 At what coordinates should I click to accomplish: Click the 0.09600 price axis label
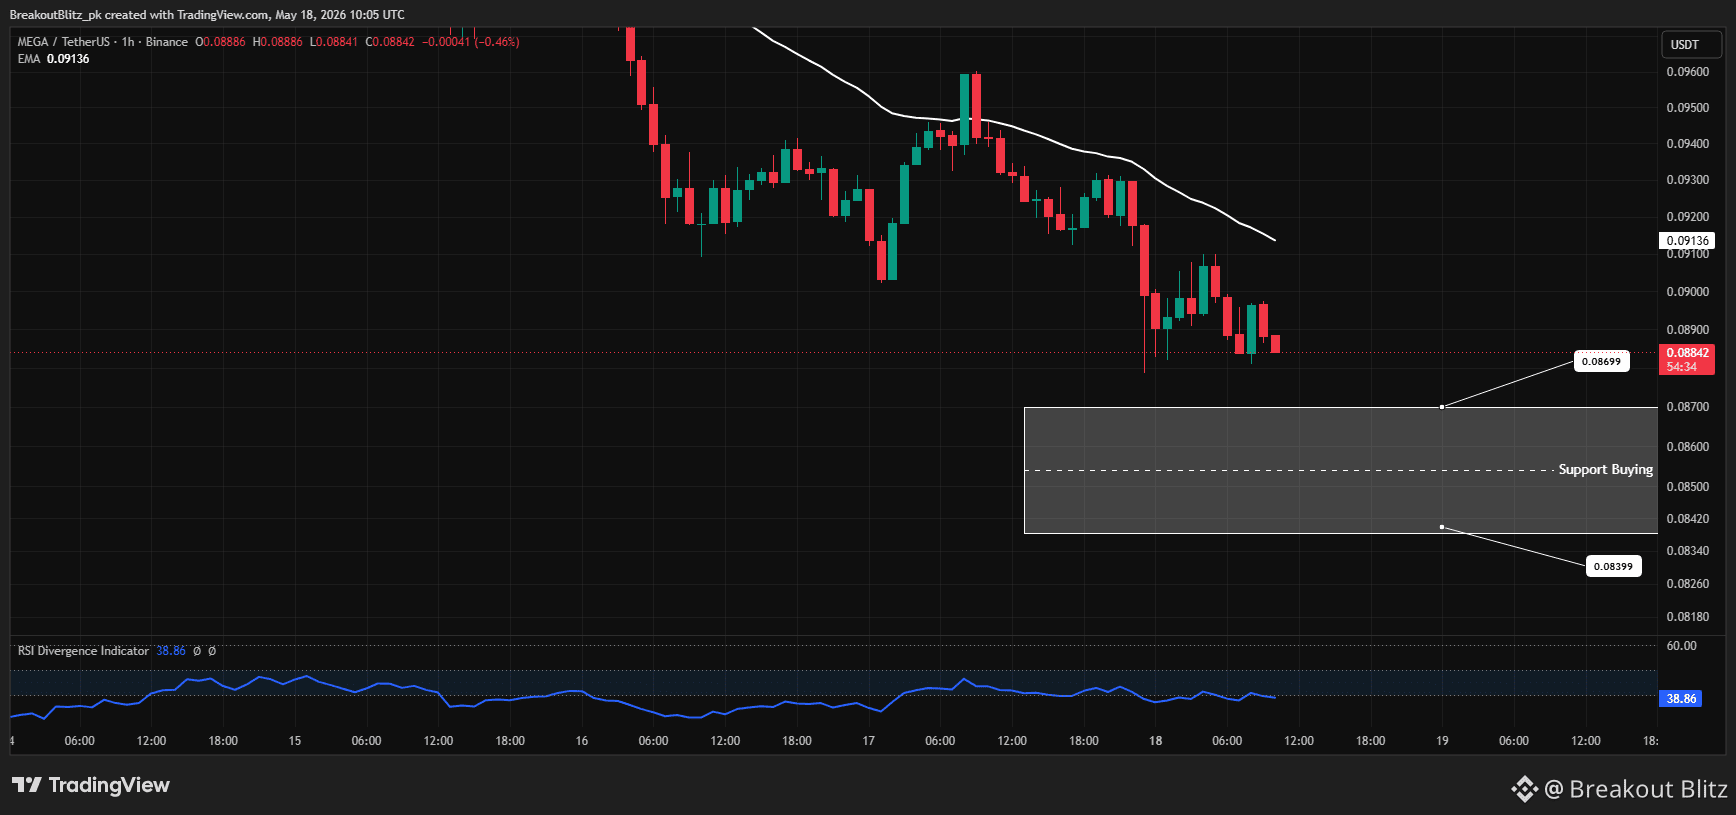[x=1687, y=72]
